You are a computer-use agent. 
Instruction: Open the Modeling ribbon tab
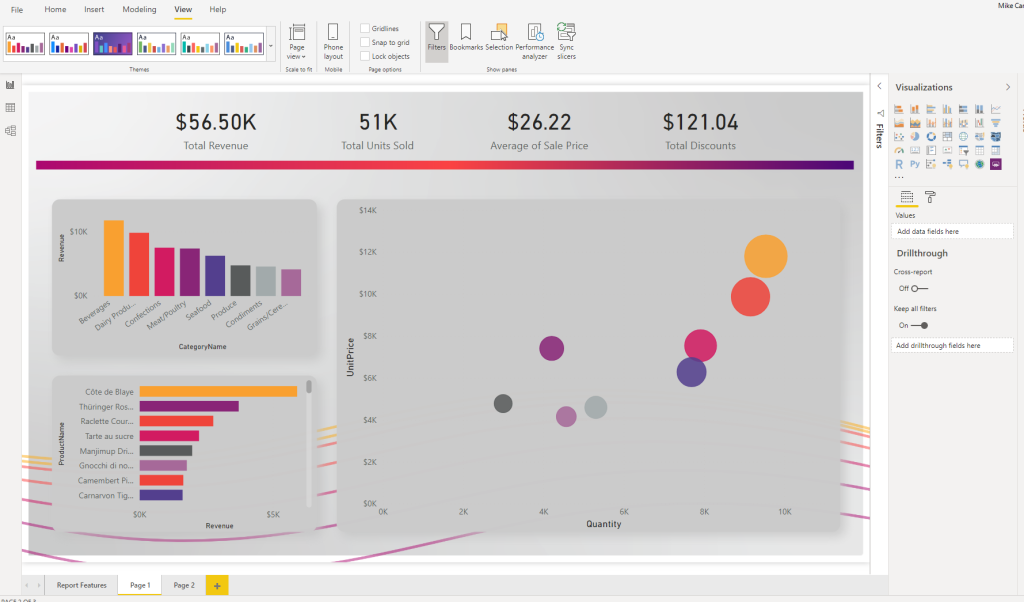coord(139,9)
